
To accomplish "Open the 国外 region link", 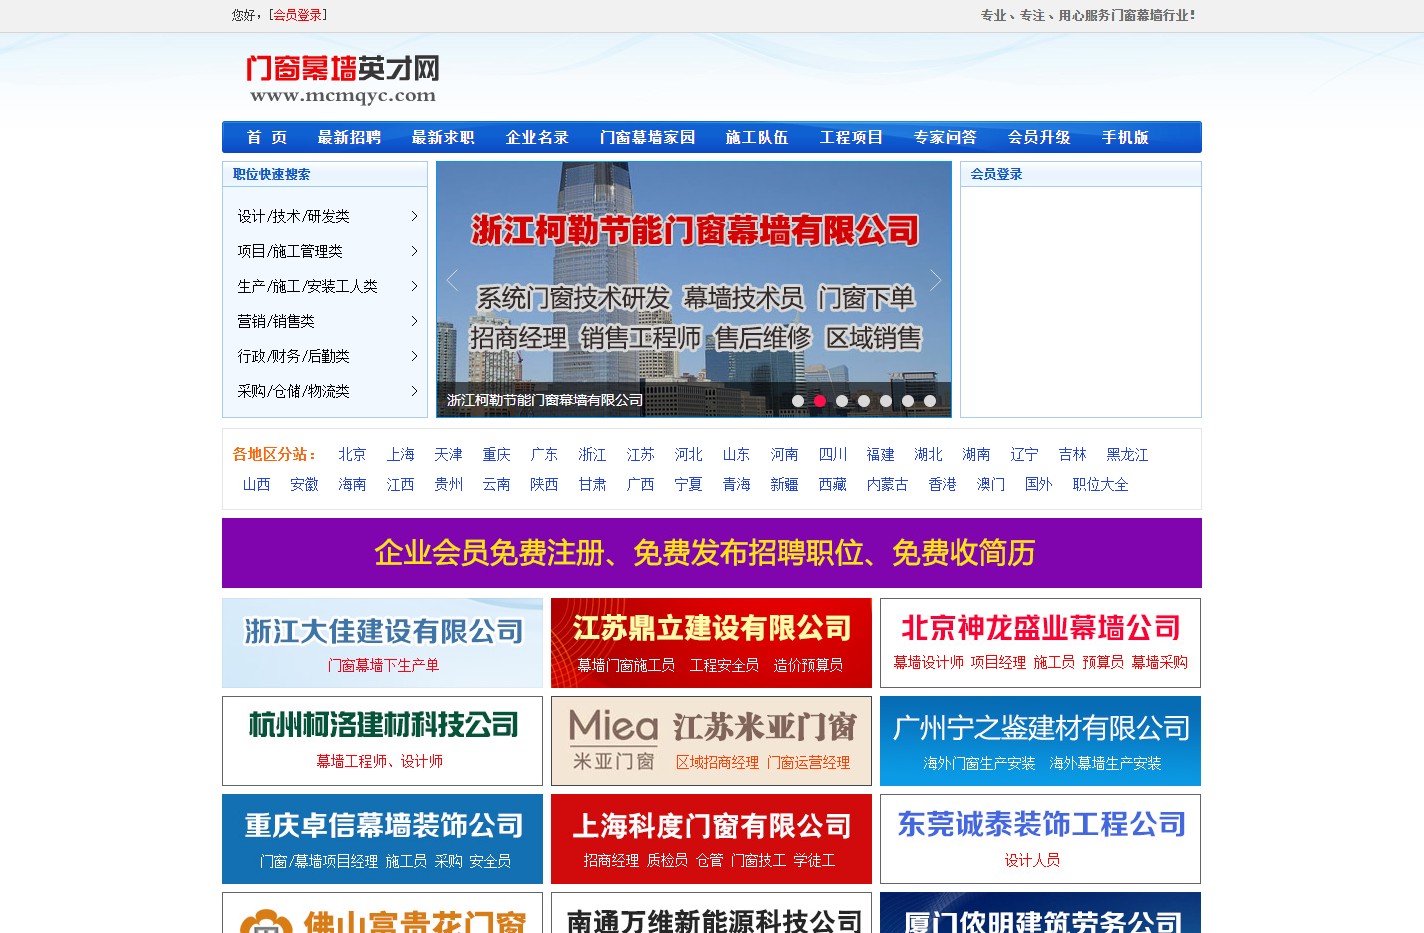I will [x=1038, y=484].
